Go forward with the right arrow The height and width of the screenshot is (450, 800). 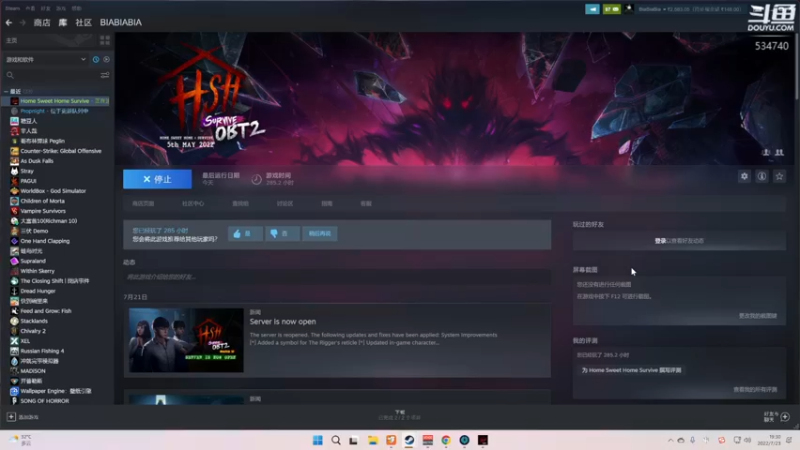(x=22, y=22)
